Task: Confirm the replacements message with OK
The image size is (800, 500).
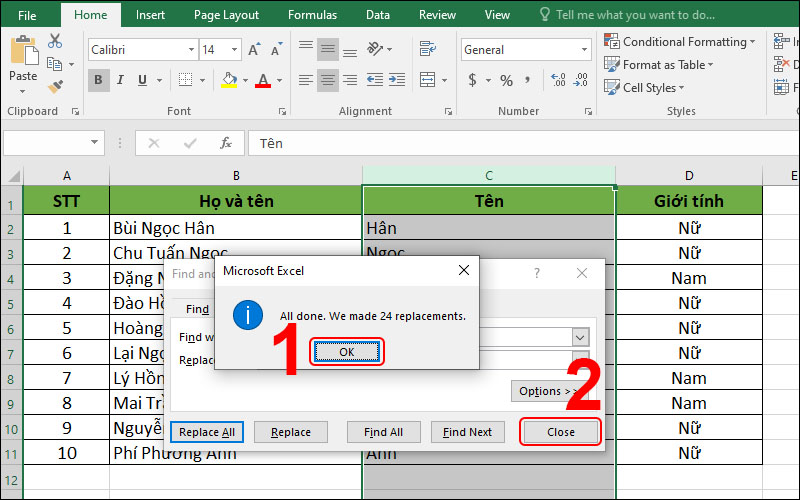Action: (x=346, y=352)
